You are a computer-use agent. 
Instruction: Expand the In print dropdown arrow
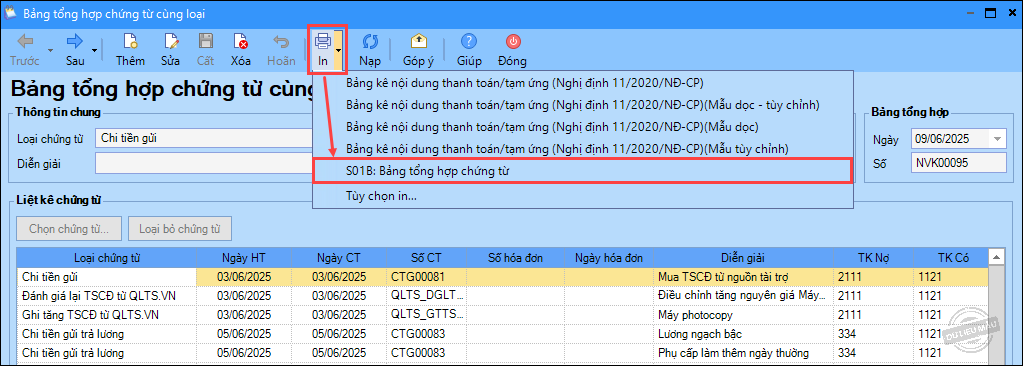click(x=339, y=50)
